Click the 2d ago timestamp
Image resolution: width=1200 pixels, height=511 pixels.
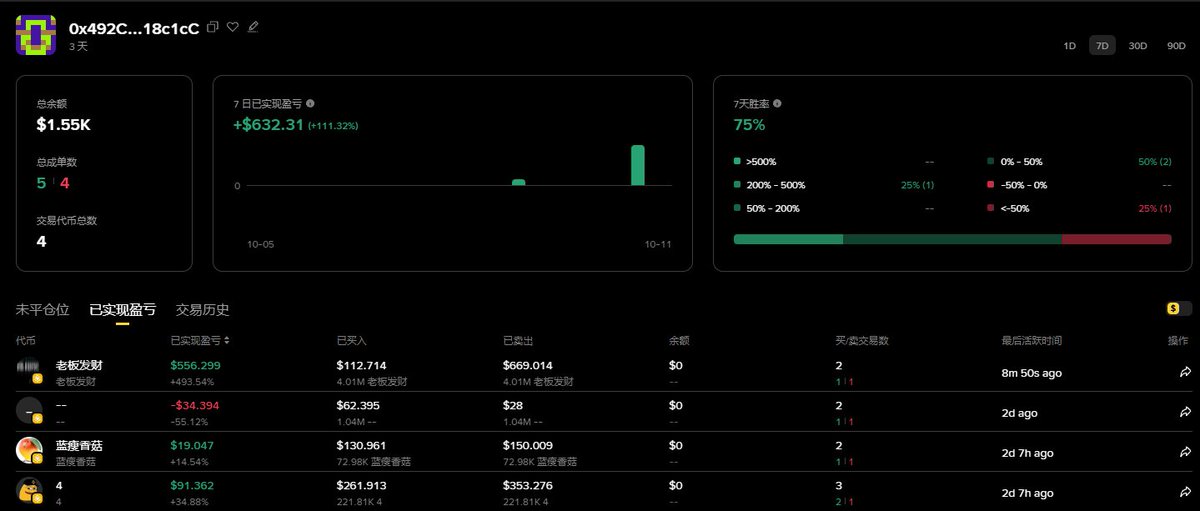pos(1018,413)
